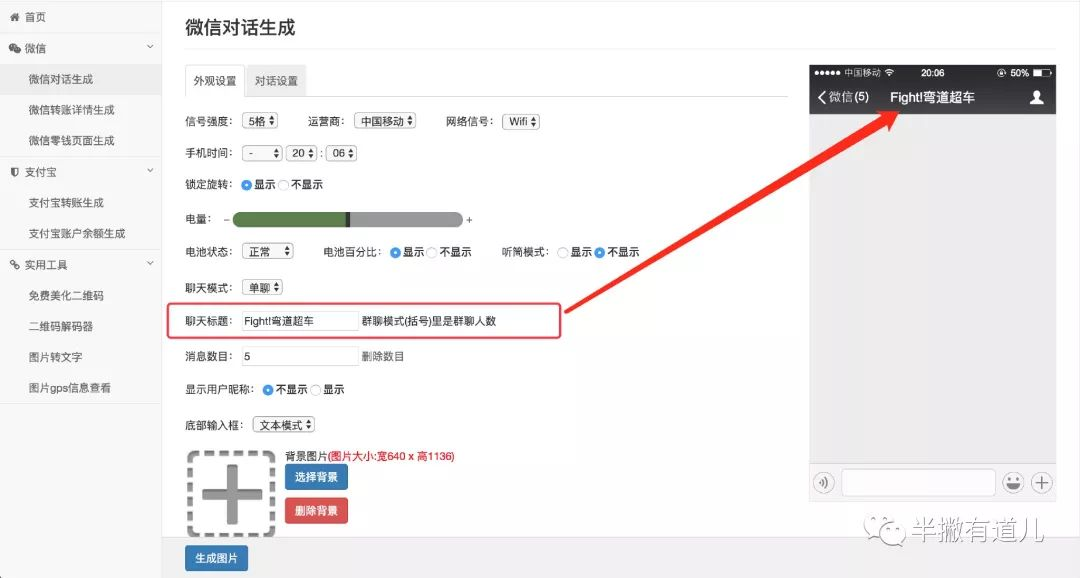Viewport: 1080px width, 578px height.
Task: Click the plus icon in the phone chat bar
Action: point(1042,483)
